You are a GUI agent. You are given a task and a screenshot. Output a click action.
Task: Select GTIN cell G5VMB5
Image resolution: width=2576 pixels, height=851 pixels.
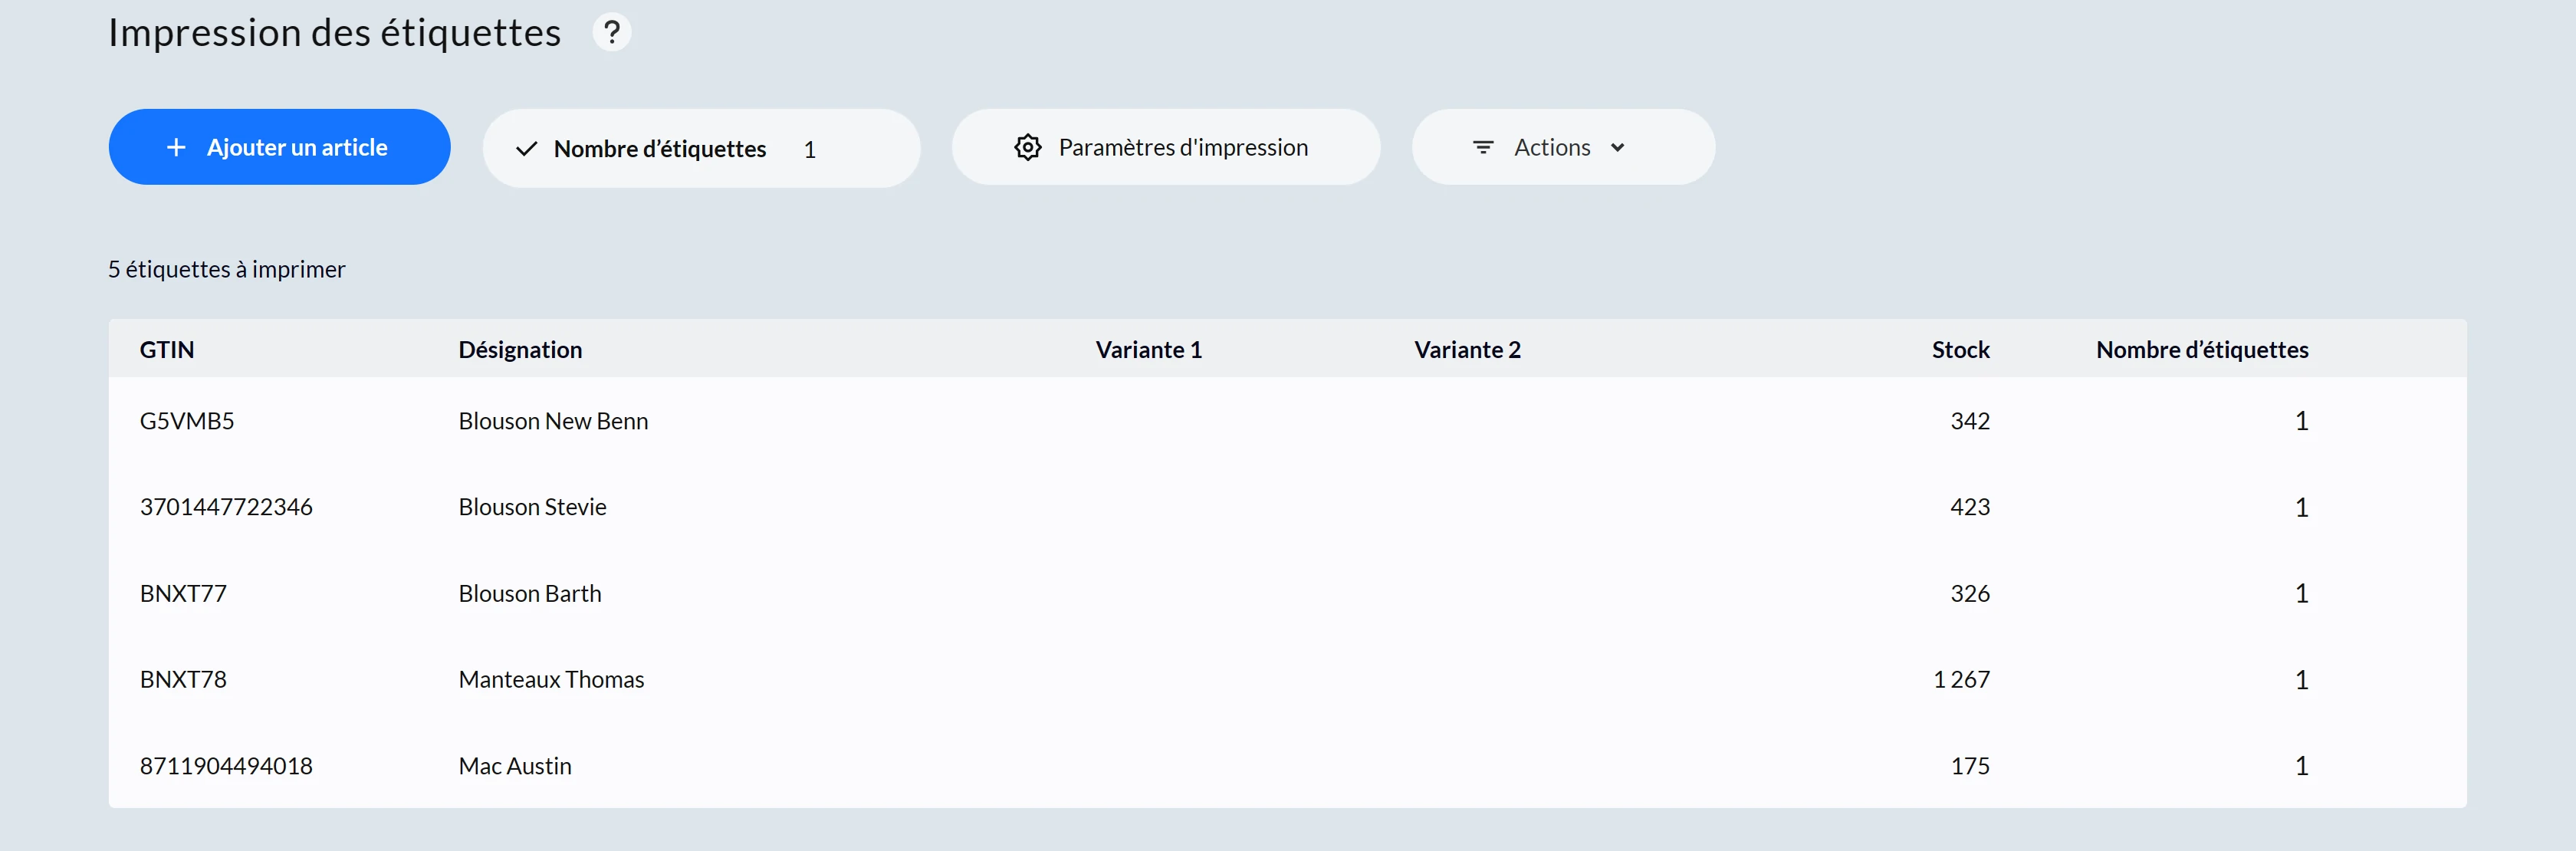click(x=187, y=421)
